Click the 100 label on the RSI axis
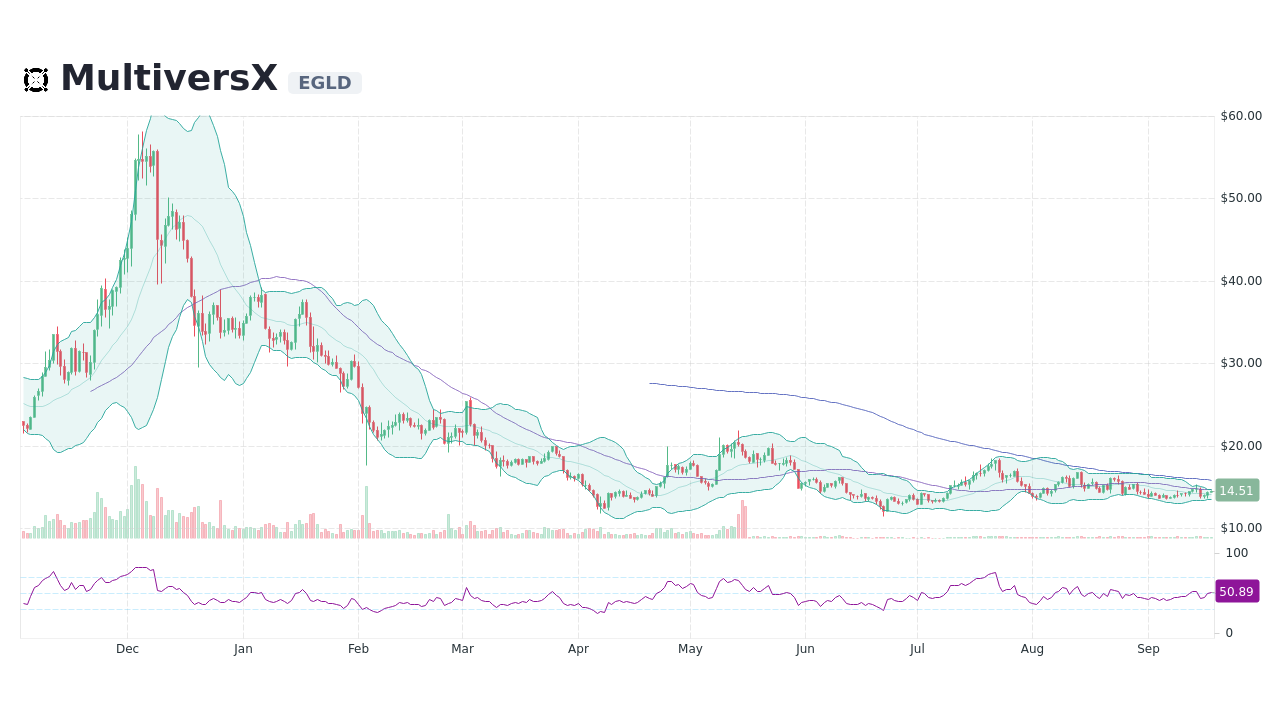 pos(1235,553)
